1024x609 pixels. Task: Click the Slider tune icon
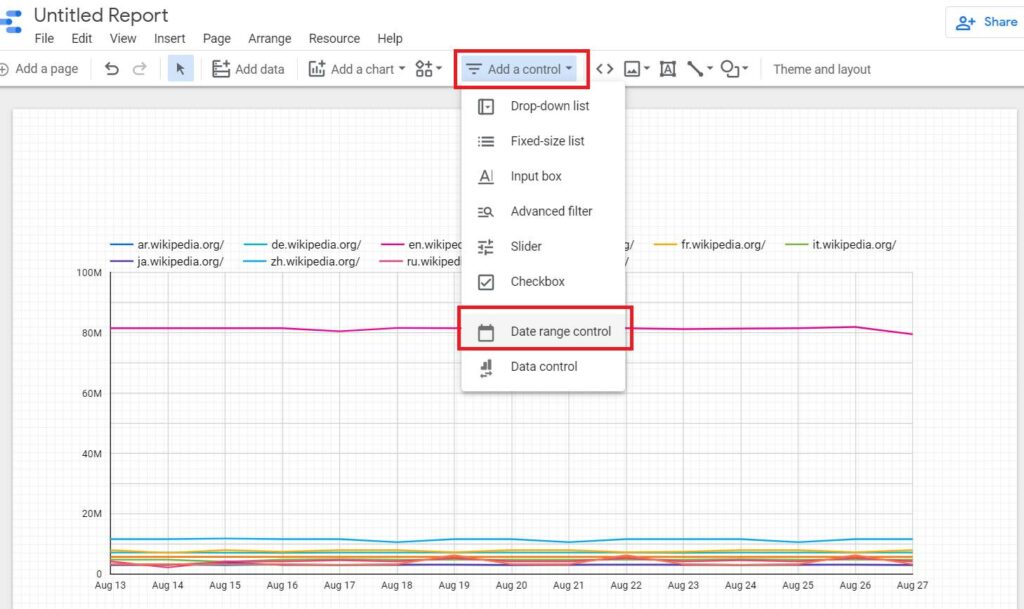click(x=486, y=247)
